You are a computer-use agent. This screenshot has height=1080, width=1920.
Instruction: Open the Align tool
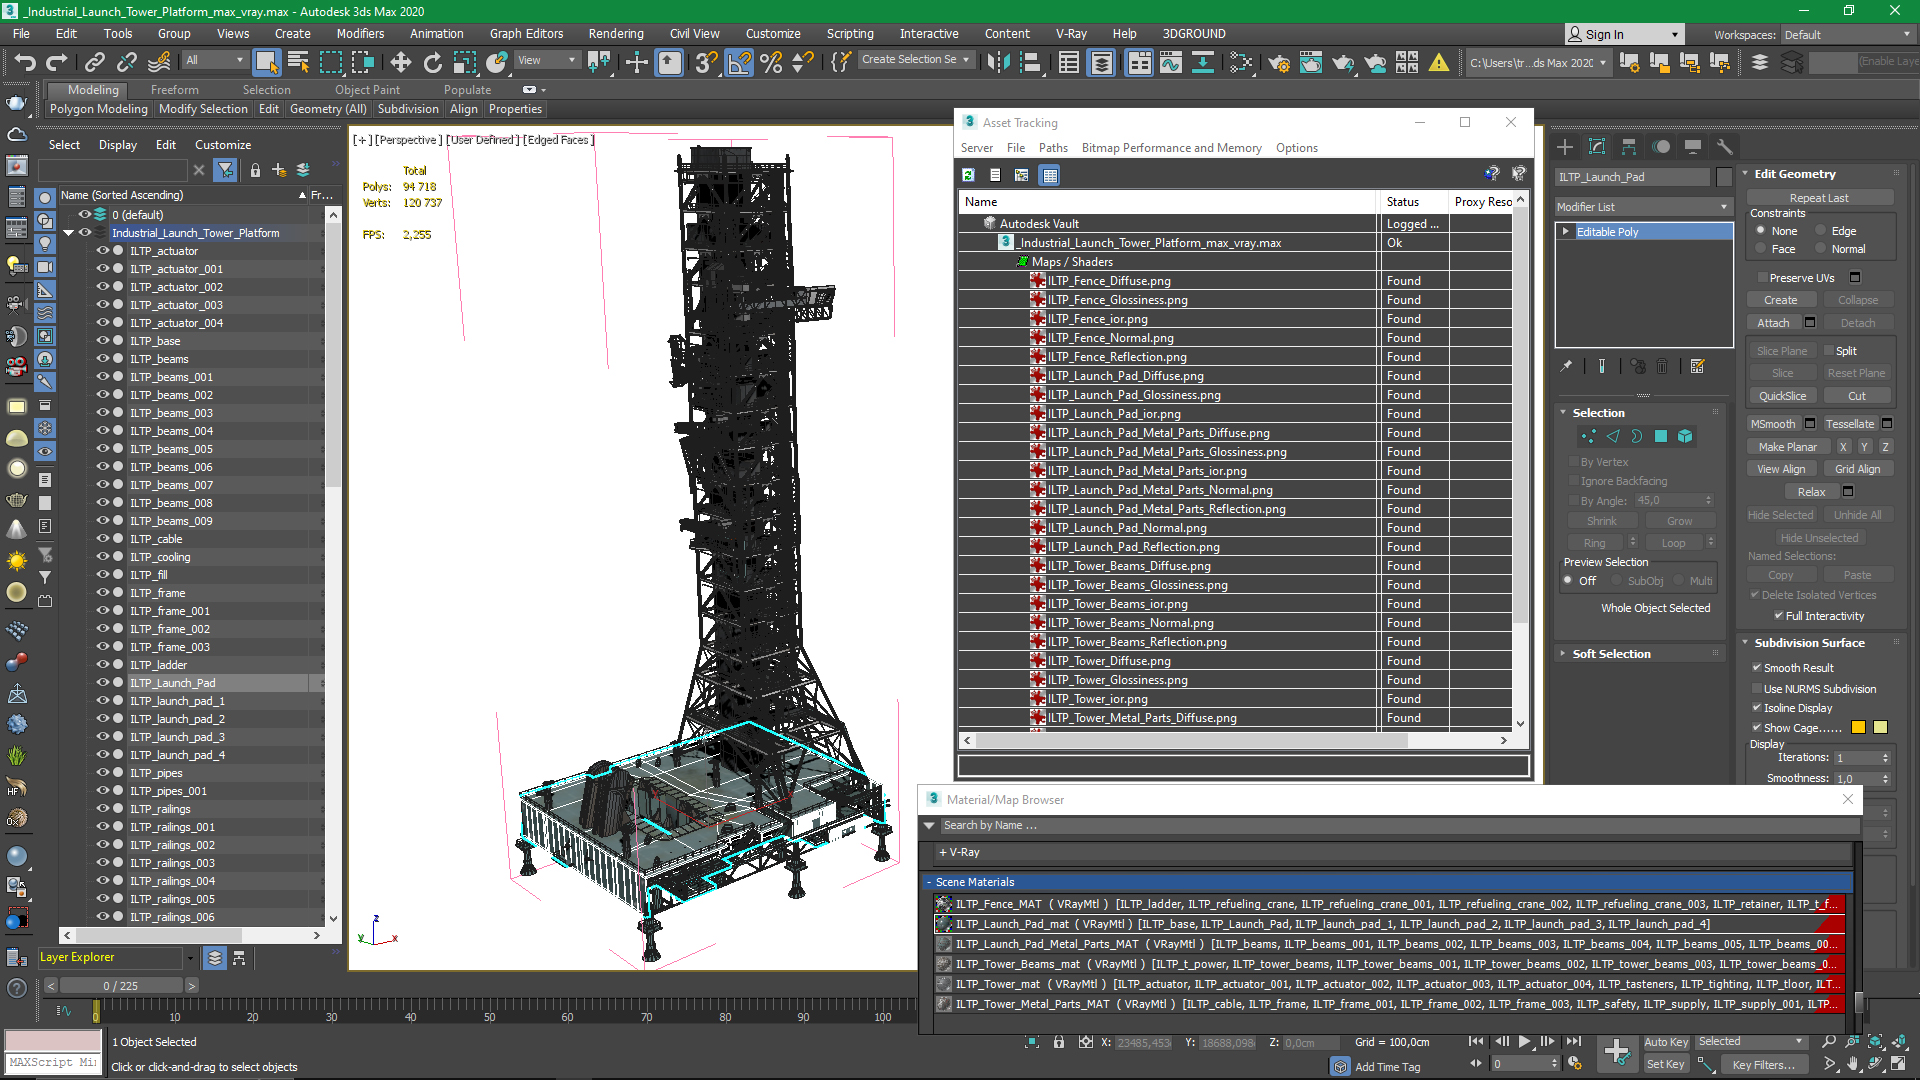click(1030, 63)
